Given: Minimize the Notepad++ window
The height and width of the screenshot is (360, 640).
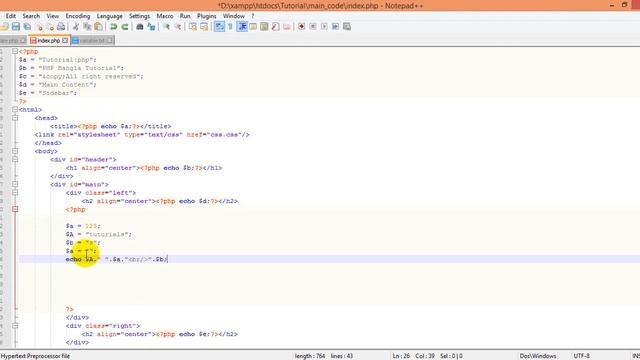Looking at the screenshot, I should (x=611, y=5).
